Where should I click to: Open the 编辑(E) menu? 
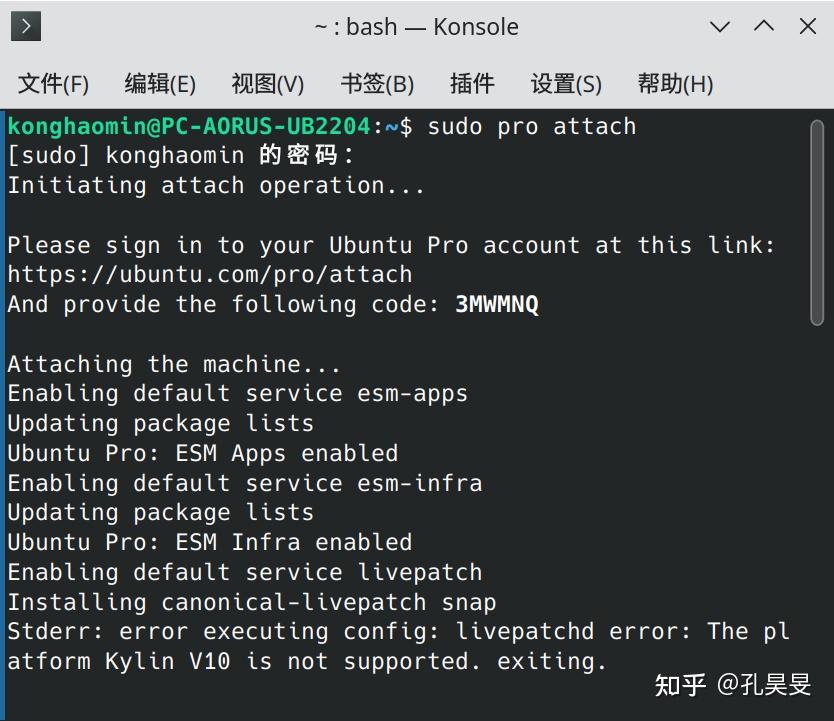pyautogui.click(x=160, y=84)
